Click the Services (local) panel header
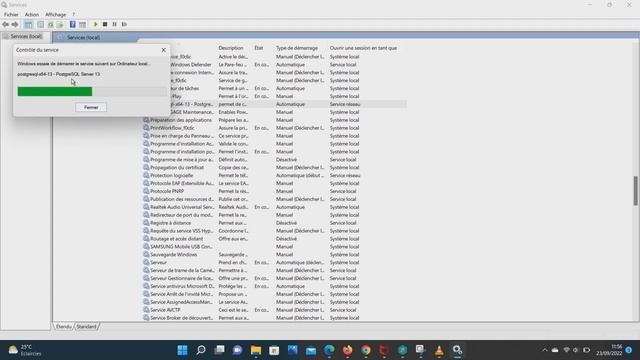This screenshot has width=640, height=360. (x=83, y=37)
